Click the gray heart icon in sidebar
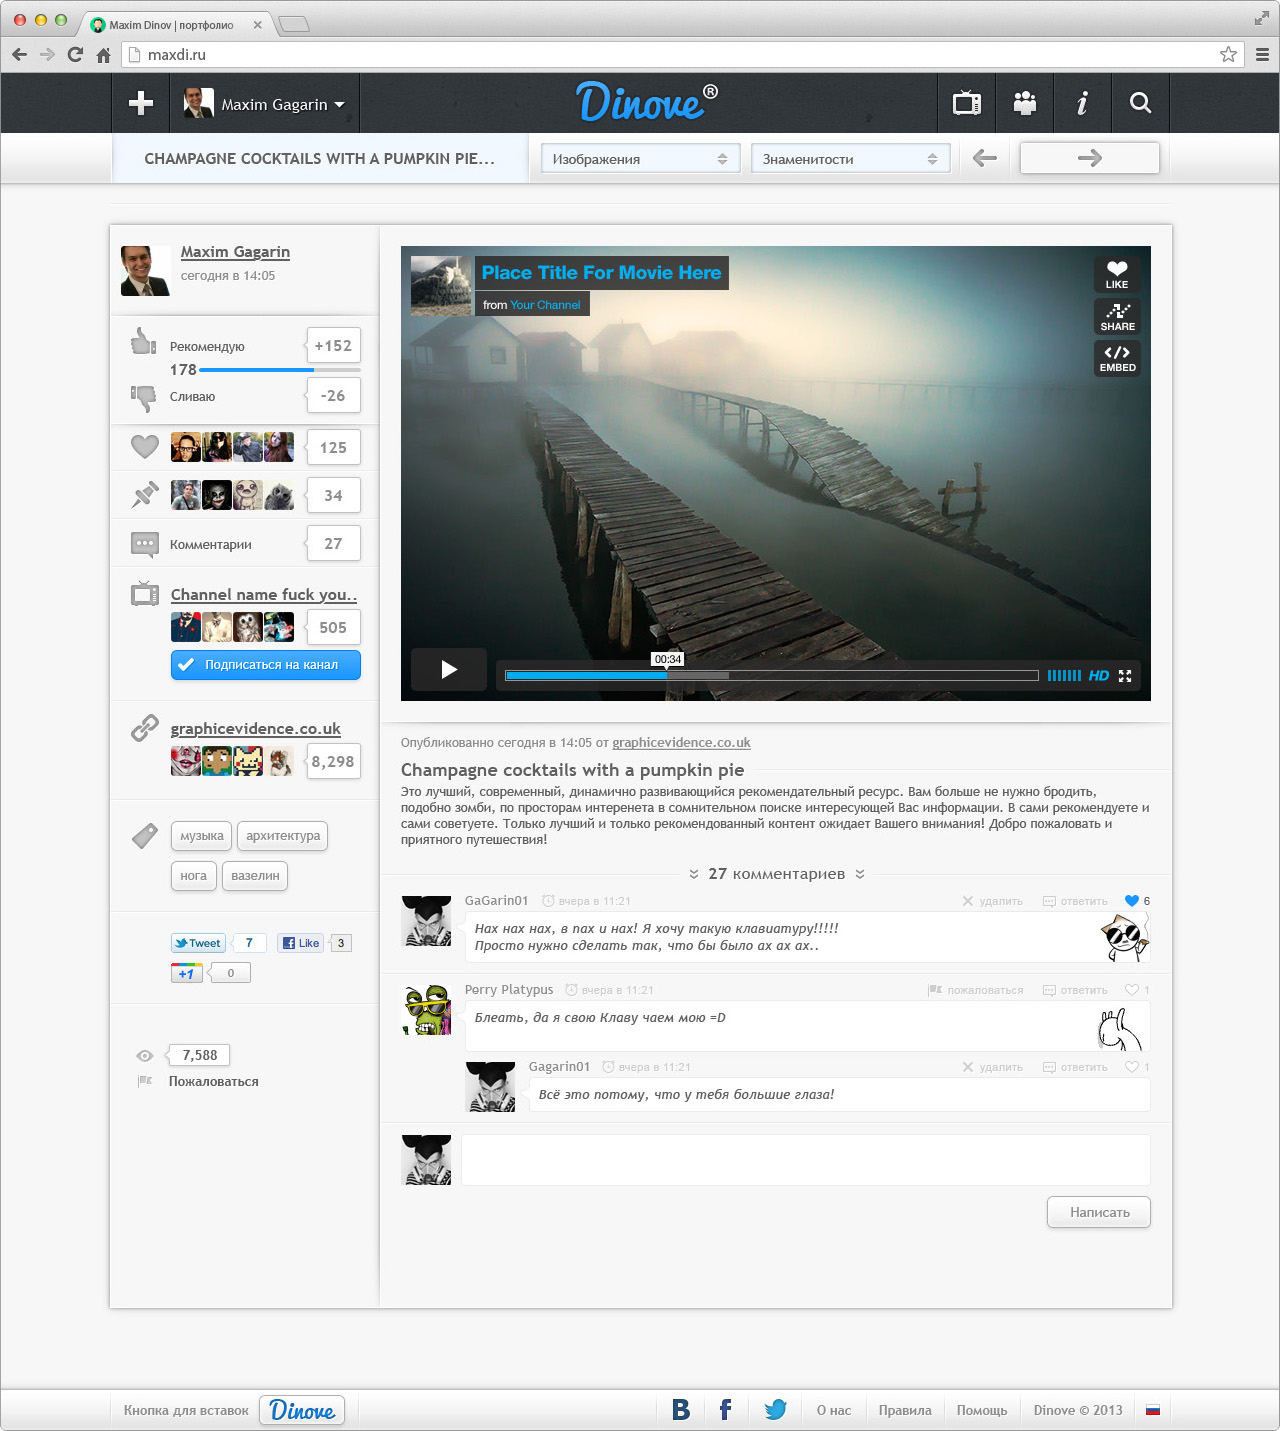This screenshot has height=1431, width=1280. pos(145,447)
